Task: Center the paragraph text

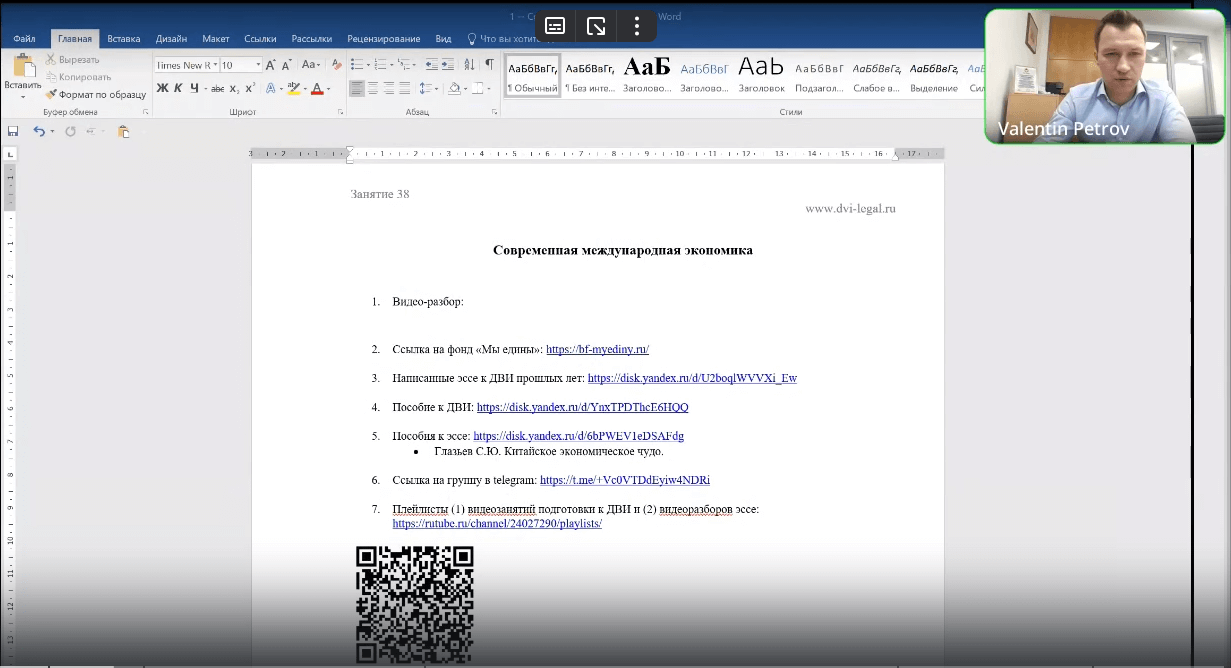Action: coord(373,88)
